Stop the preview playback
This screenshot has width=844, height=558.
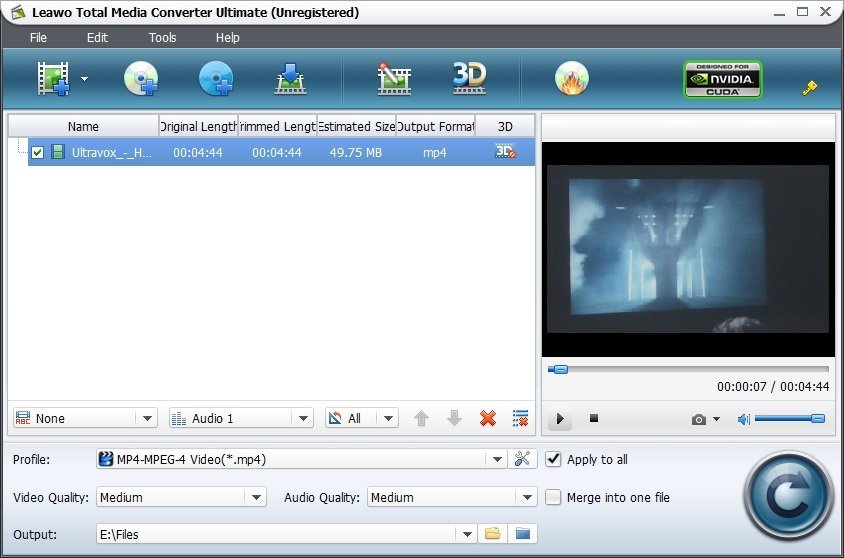pyautogui.click(x=594, y=418)
